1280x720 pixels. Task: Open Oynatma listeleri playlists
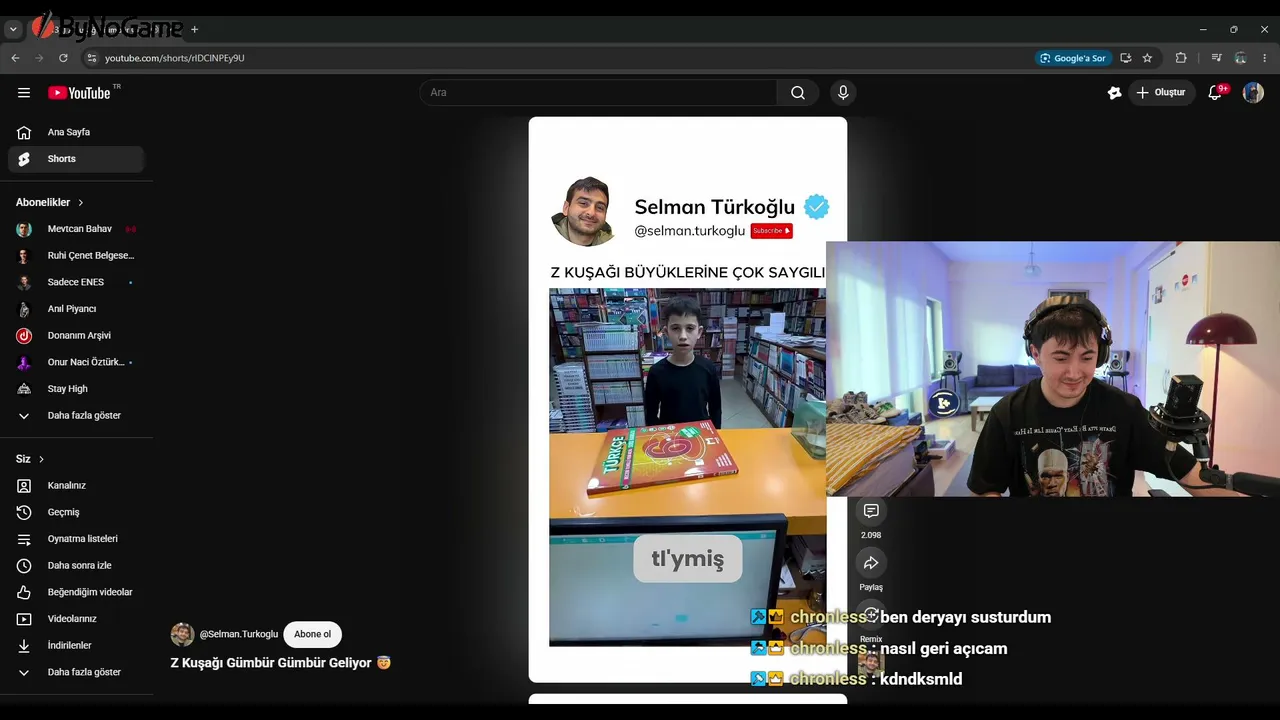pyautogui.click(x=77, y=539)
